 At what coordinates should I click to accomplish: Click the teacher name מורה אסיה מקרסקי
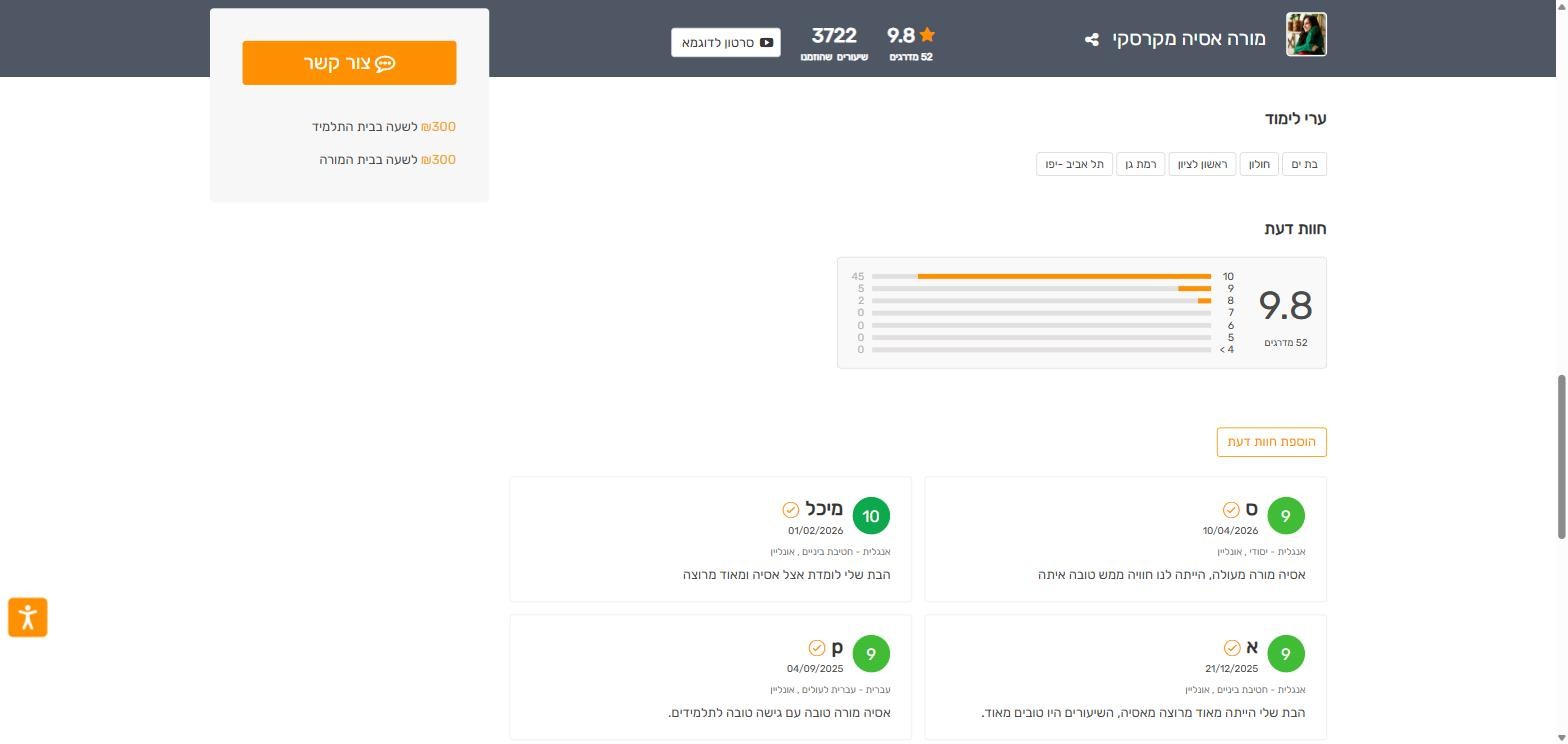coord(1189,39)
